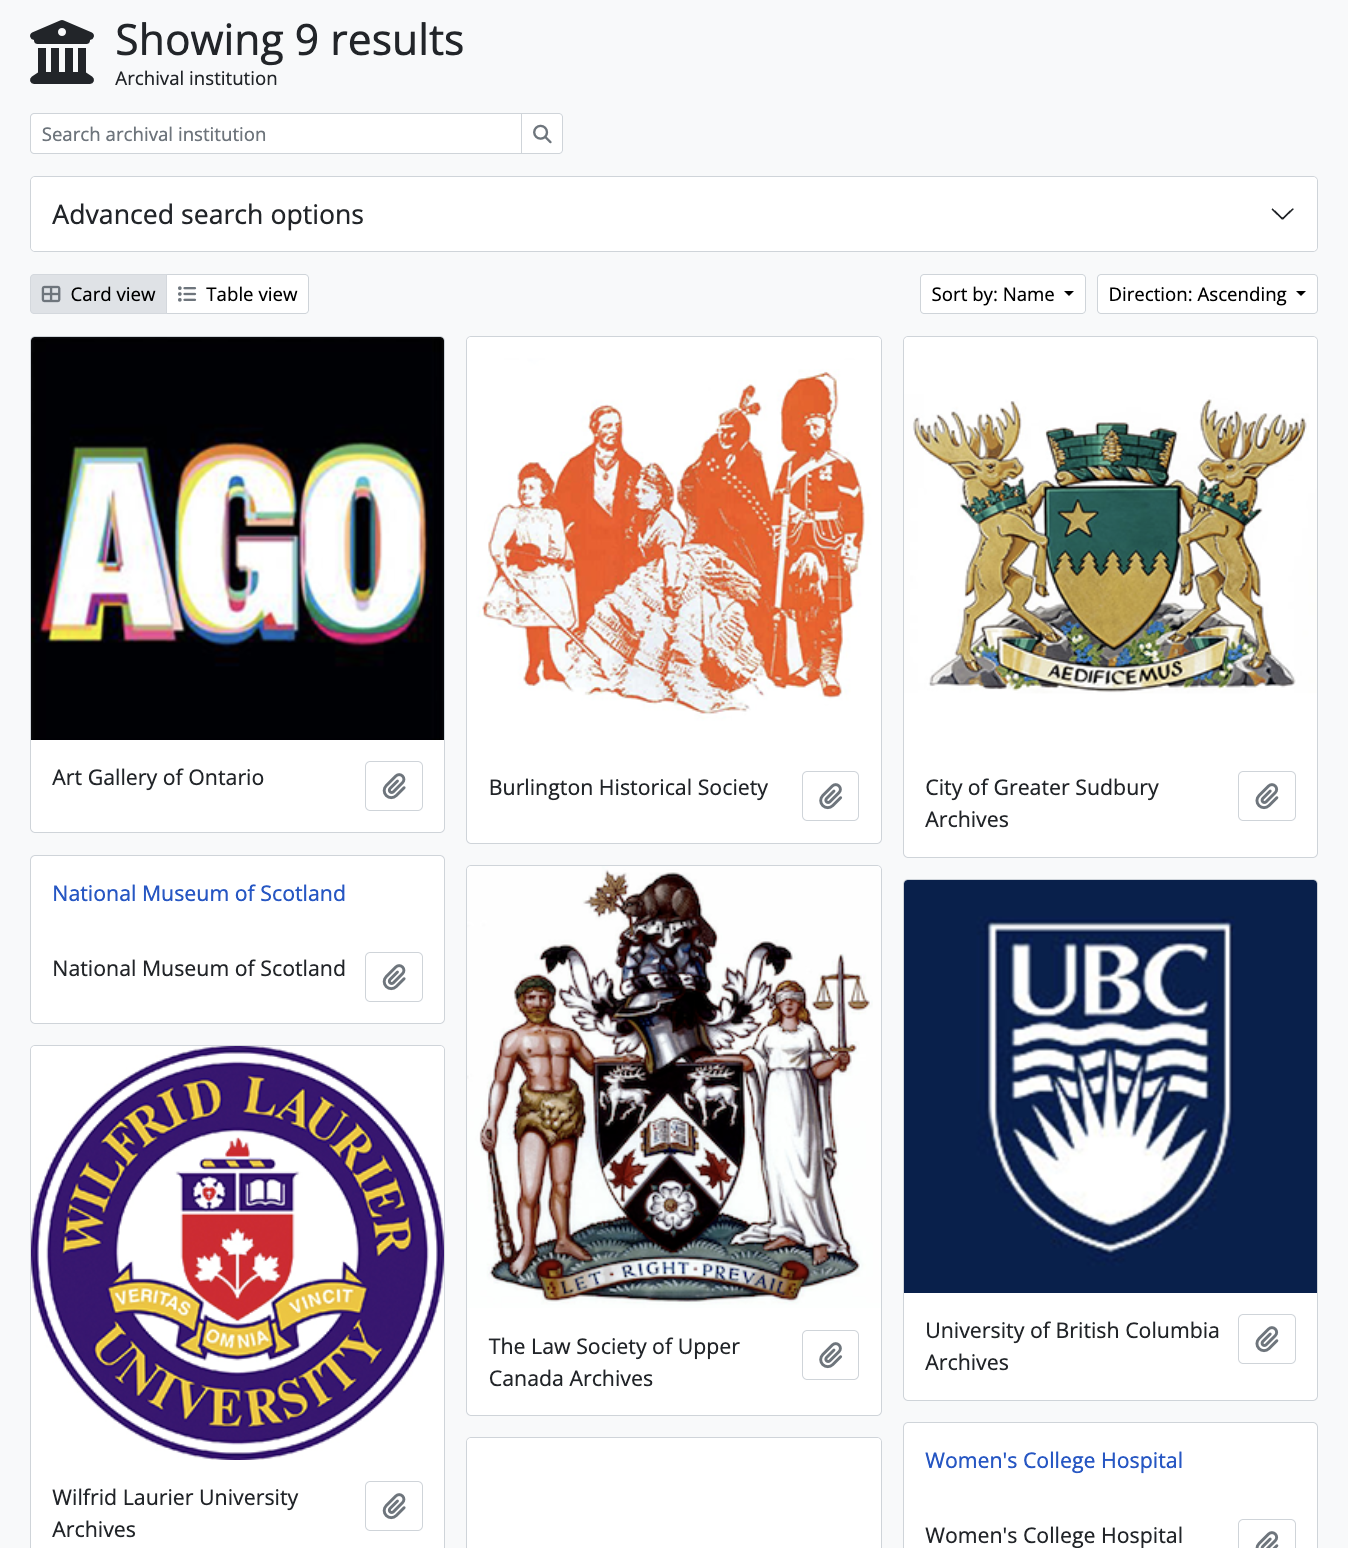Image resolution: width=1348 pixels, height=1548 pixels.
Task: Open the National Museum of Scotland link
Action: [199, 893]
